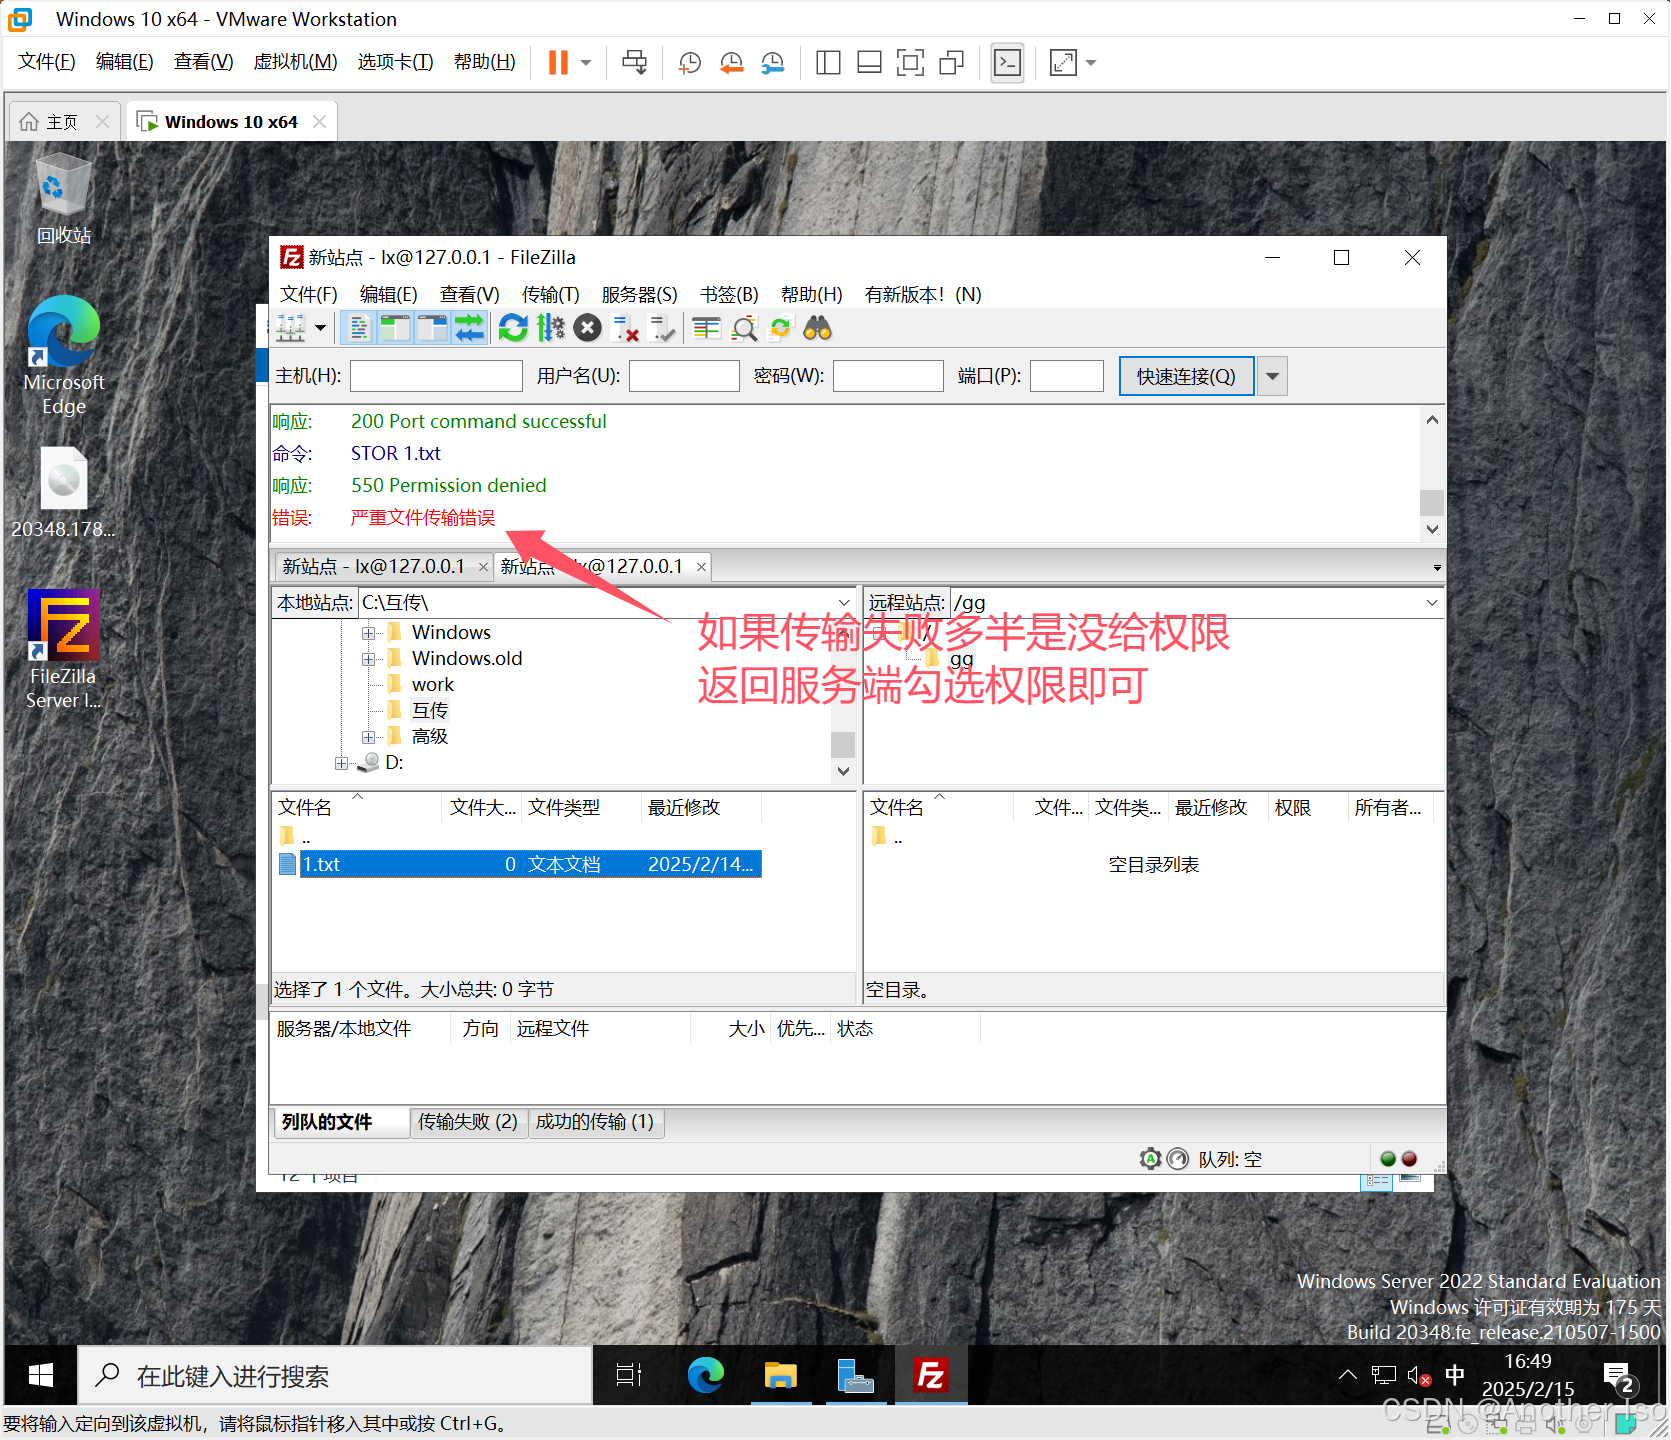Disconnect from the current server
Viewport: 1671px width, 1440px height.
coord(625,328)
